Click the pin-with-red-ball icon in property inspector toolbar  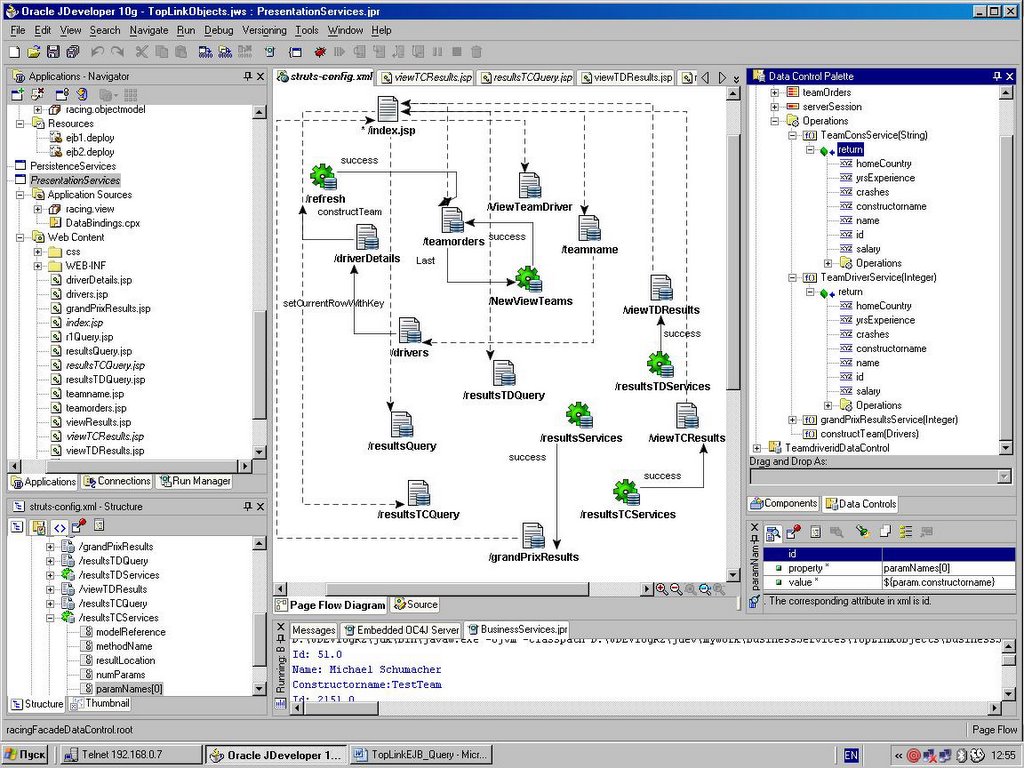pos(793,532)
